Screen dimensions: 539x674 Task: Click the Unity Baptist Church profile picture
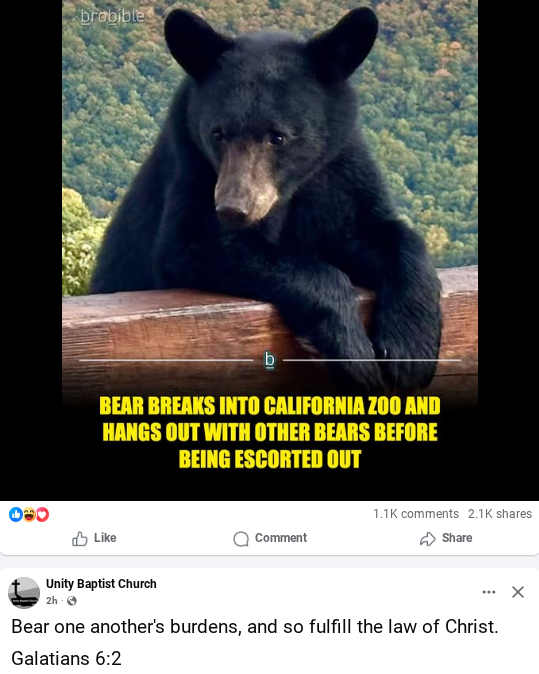pos(24,593)
